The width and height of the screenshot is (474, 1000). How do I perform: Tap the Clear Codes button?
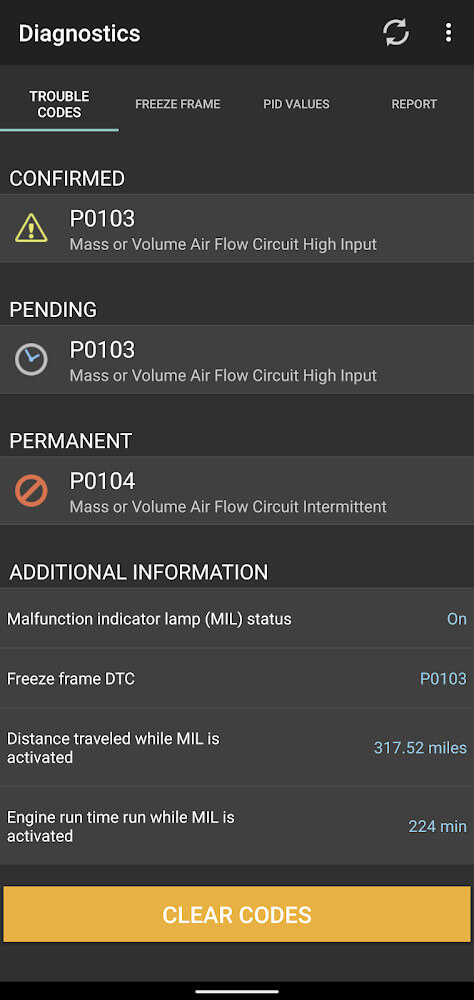click(x=237, y=914)
